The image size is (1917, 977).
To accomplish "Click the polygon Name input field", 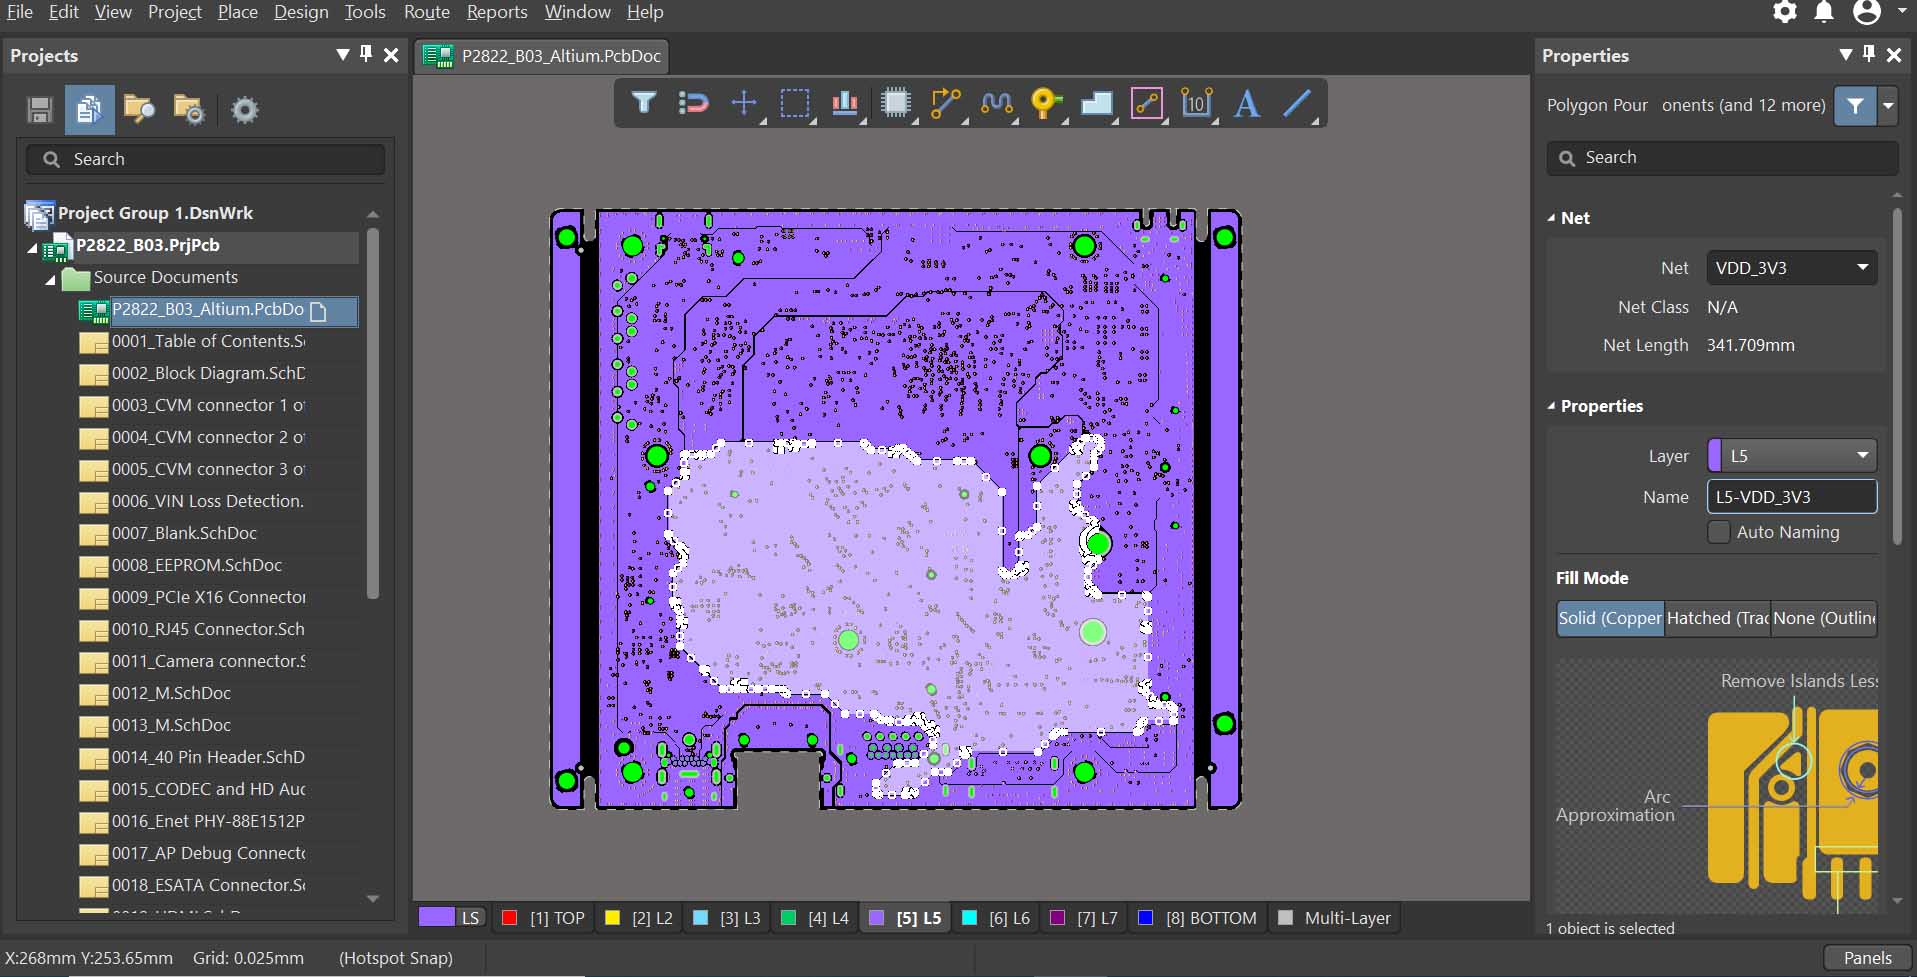I will pyautogui.click(x=1790, y=497).
